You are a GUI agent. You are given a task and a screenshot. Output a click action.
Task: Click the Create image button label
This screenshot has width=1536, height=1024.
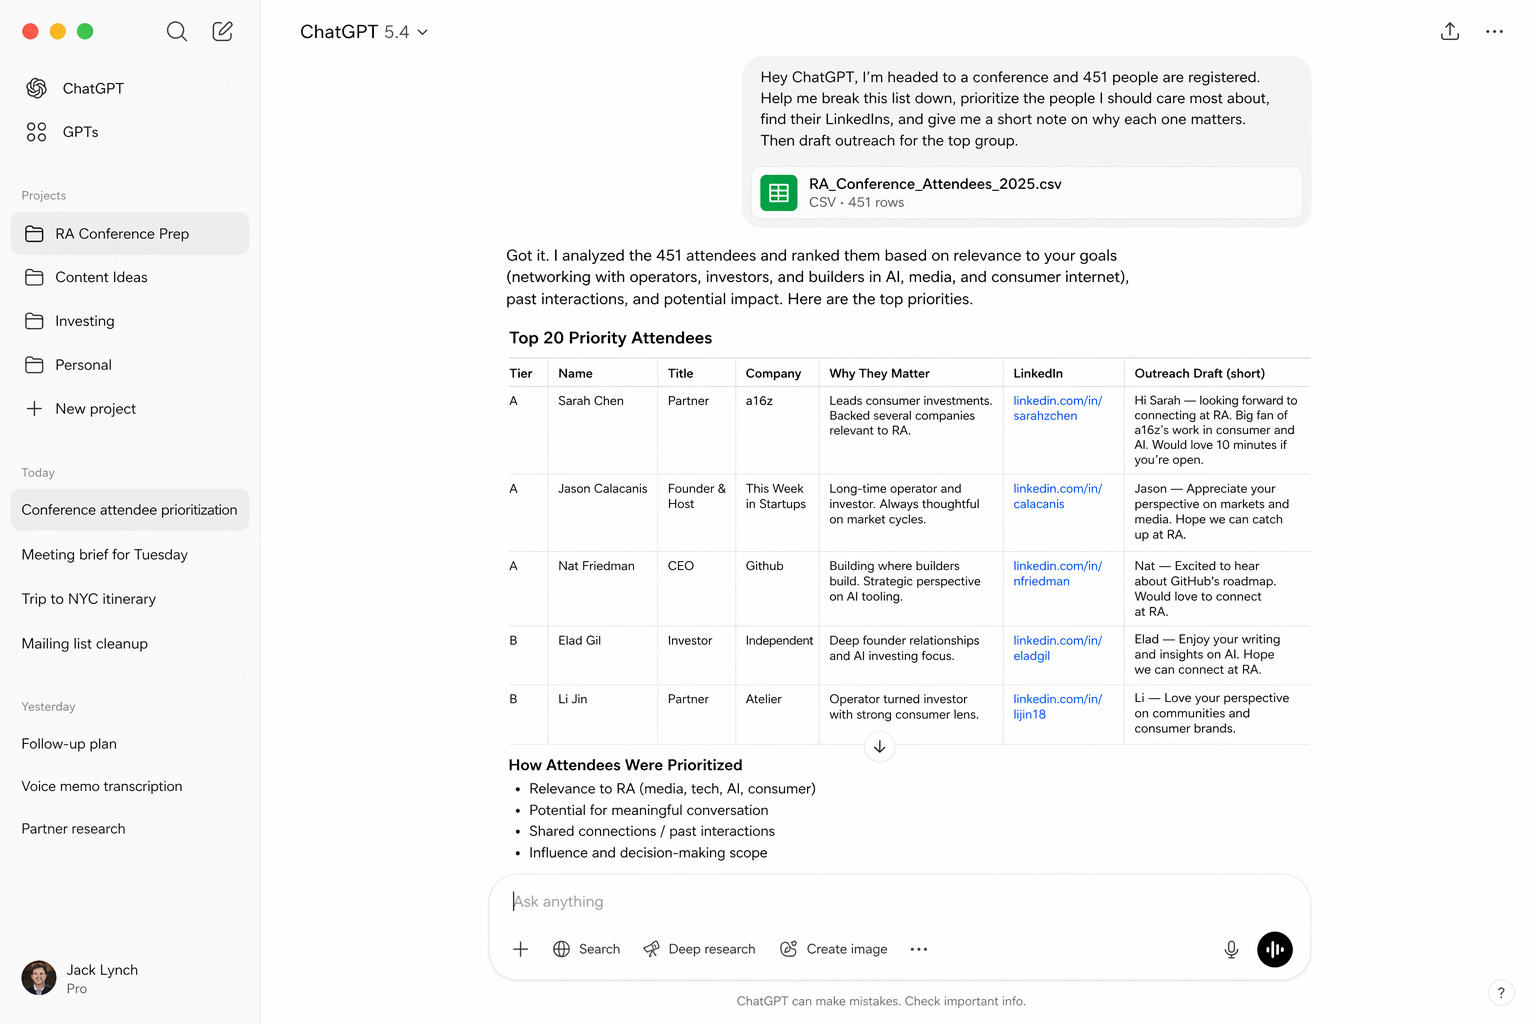847,949
